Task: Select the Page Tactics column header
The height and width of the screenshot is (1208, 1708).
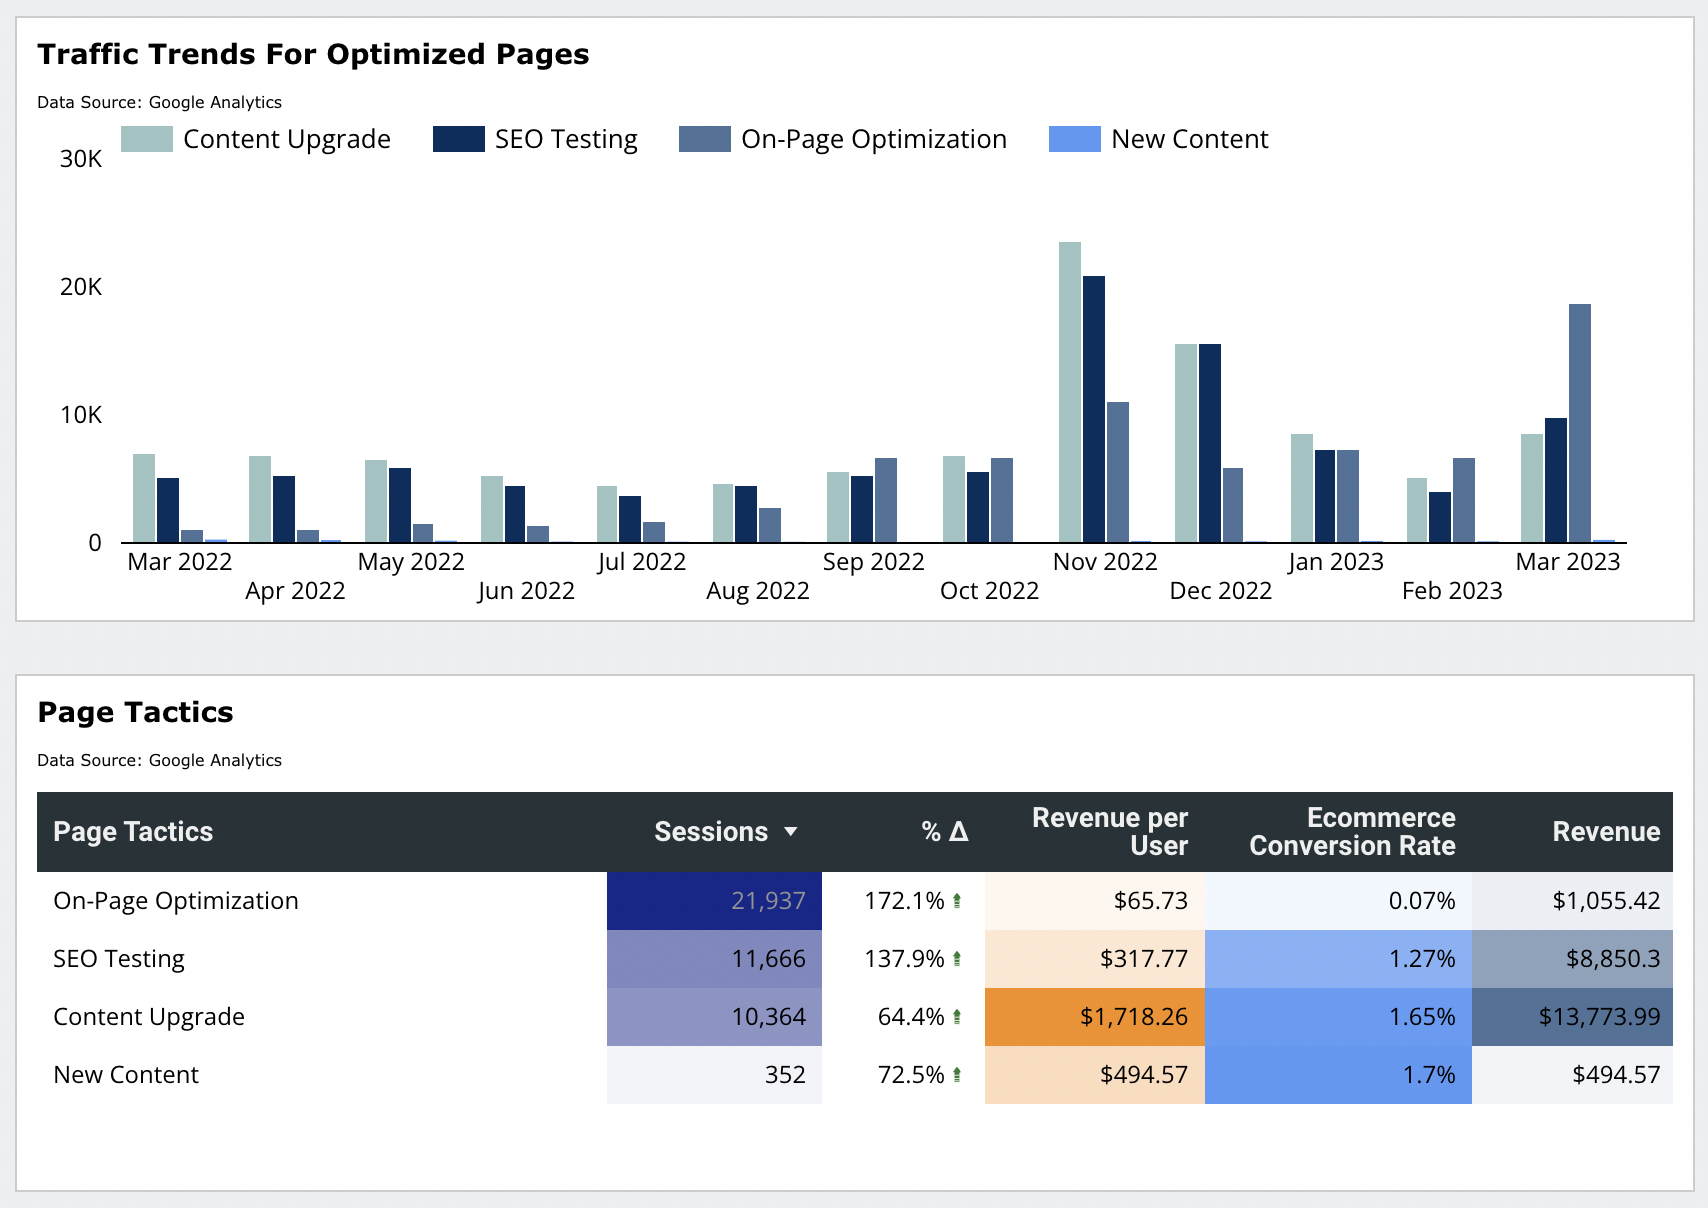Action: click(133, 831)
